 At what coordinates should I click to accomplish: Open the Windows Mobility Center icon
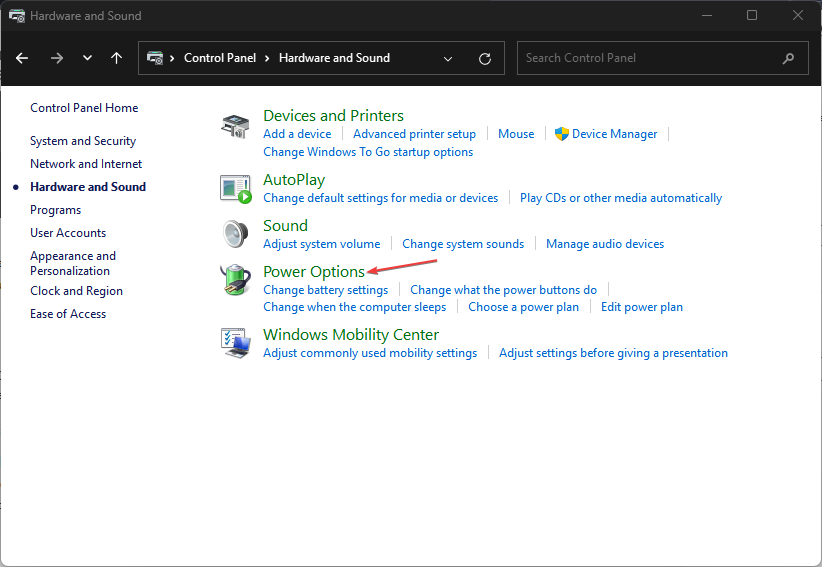coord(235,343)
